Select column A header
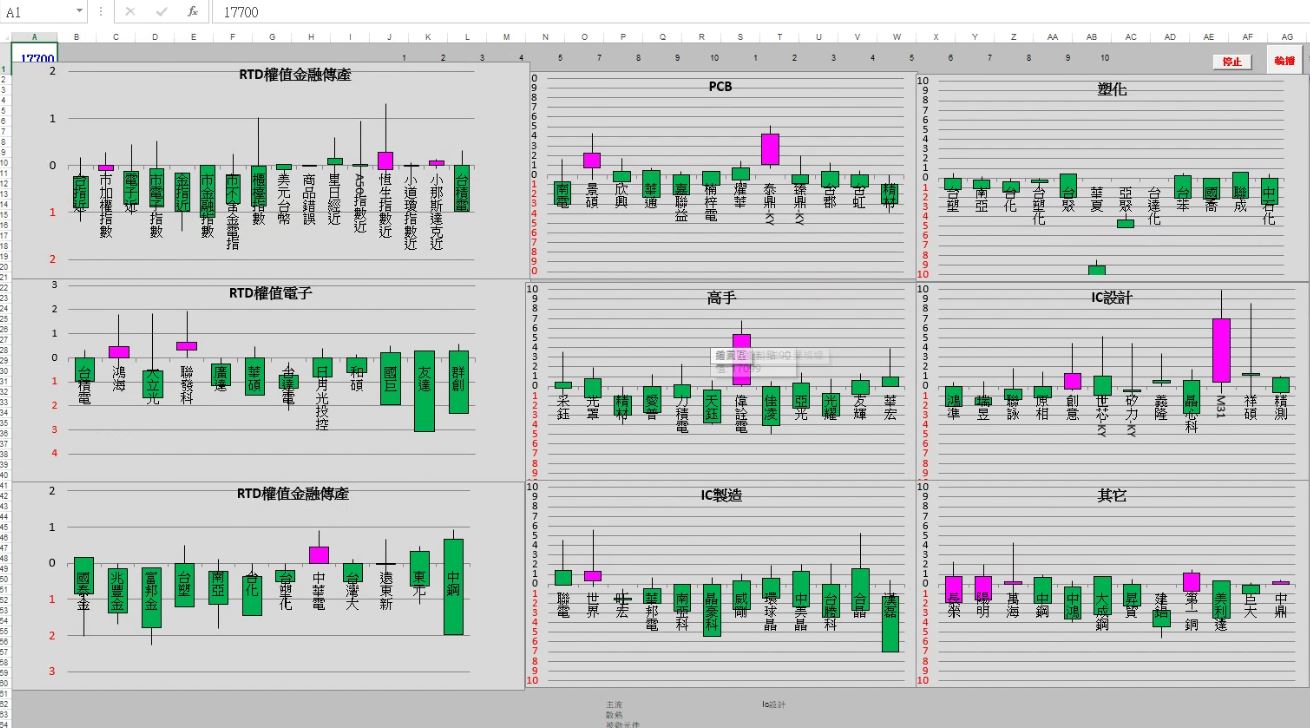Image resolution: width=1310 pixels, height=728 pixels. [35, 37]
